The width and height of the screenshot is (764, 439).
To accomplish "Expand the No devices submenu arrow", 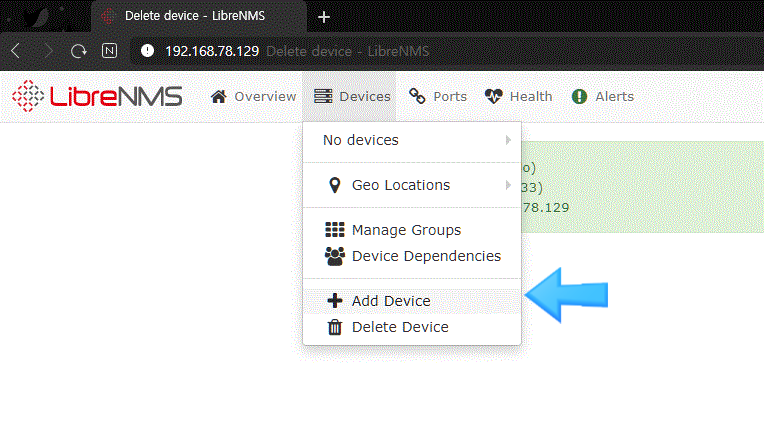I will tap(508, 140).
